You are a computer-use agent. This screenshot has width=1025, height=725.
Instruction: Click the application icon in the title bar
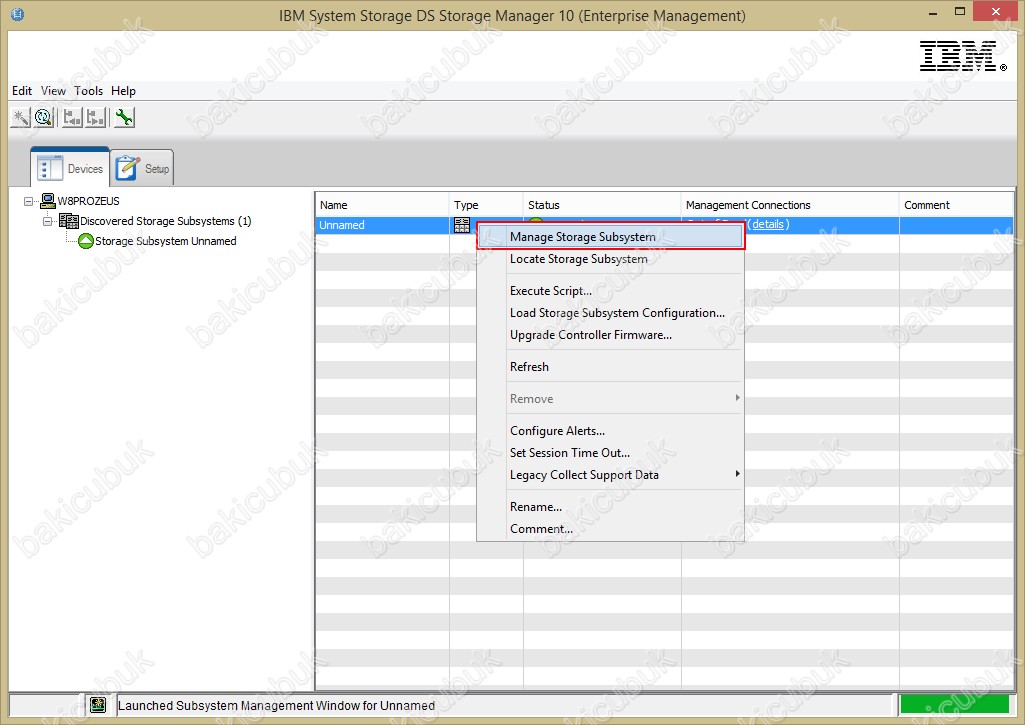(x=18, y=14)
